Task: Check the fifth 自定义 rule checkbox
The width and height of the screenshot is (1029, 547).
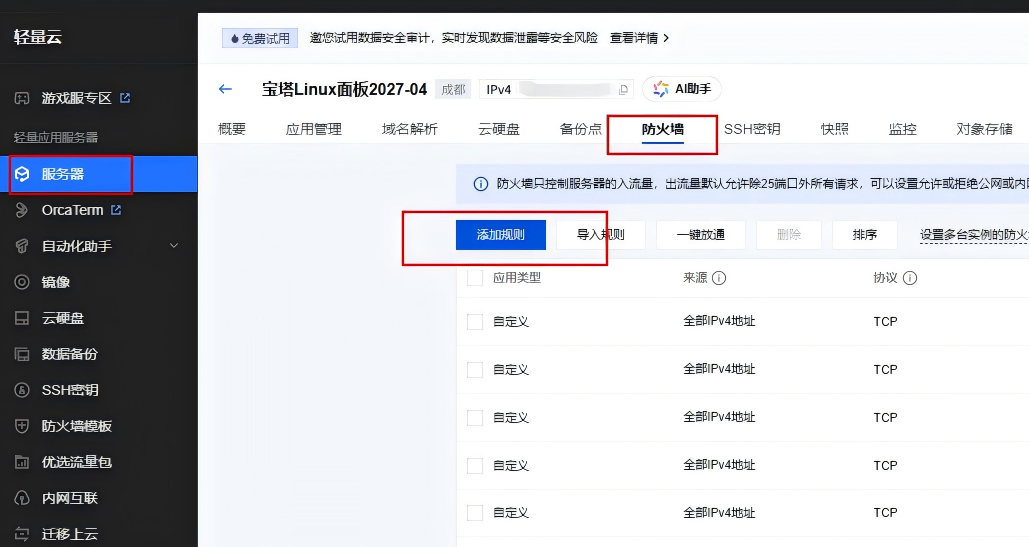Action: (x=474, y=513)
